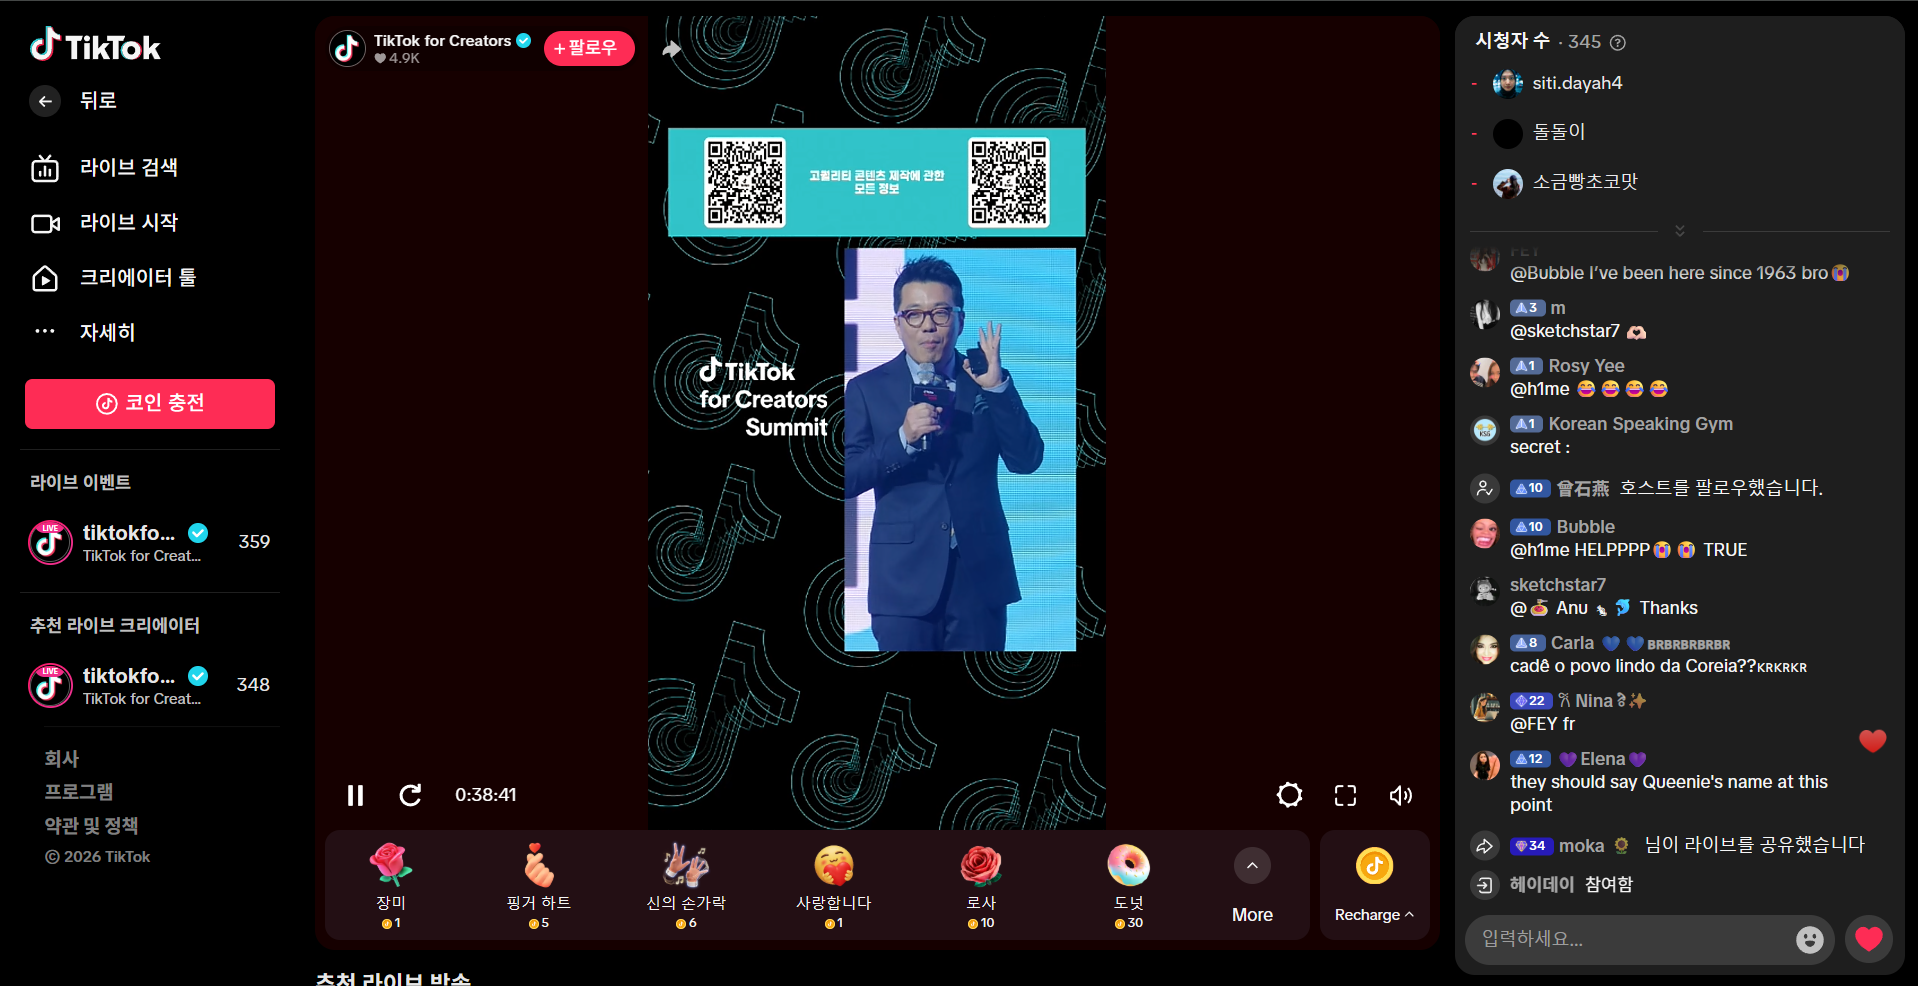
Task: Open the 약관 및 정책 footer link
Action: 91,826
